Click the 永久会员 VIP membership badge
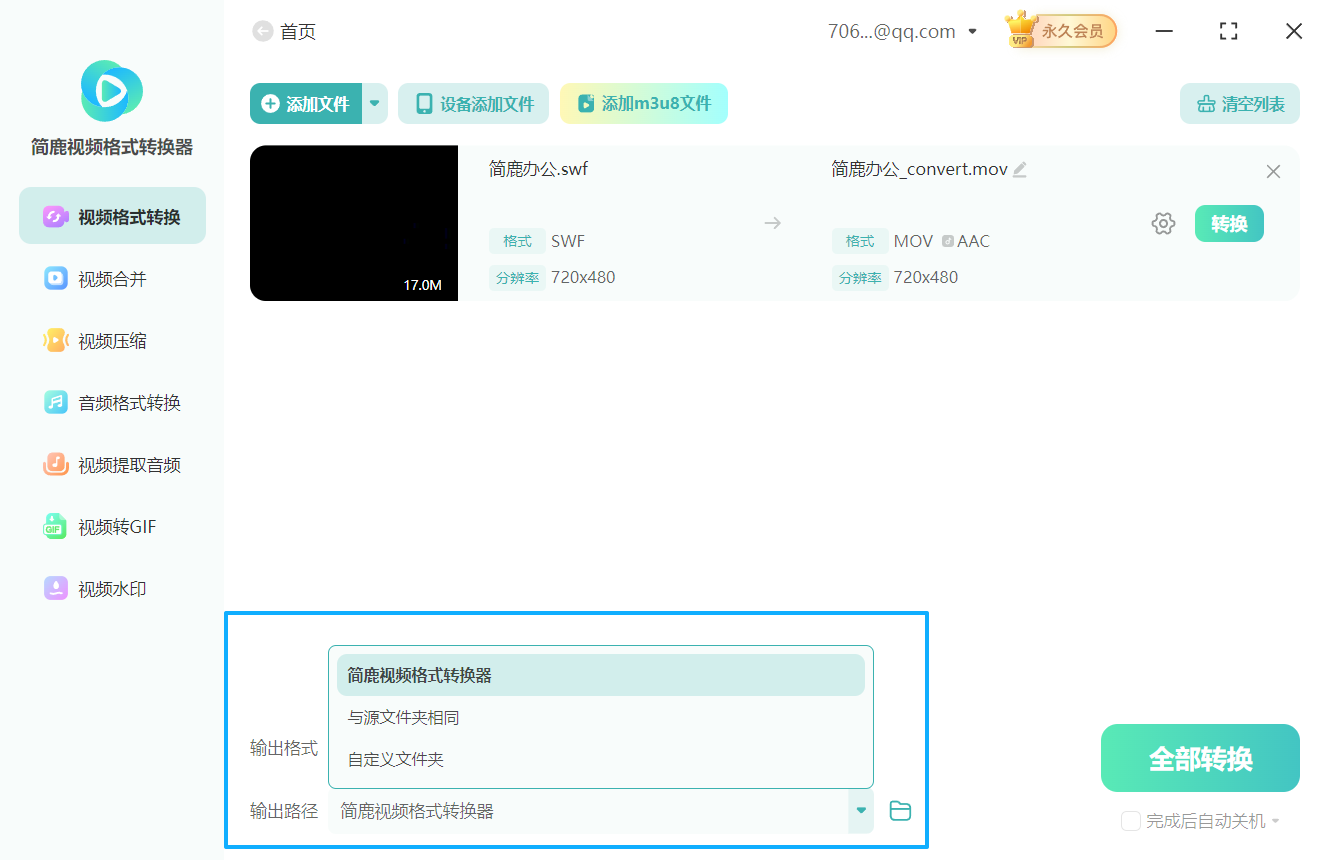Viewport: 1326px width, 860px height. (x=1060, y=30)
